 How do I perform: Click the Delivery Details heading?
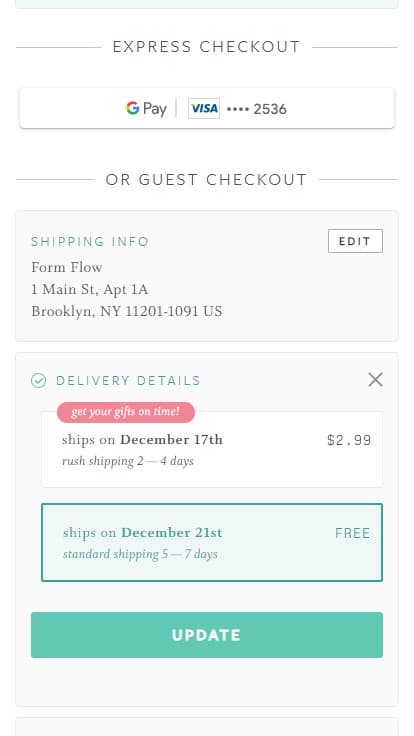tap(128, 381)
